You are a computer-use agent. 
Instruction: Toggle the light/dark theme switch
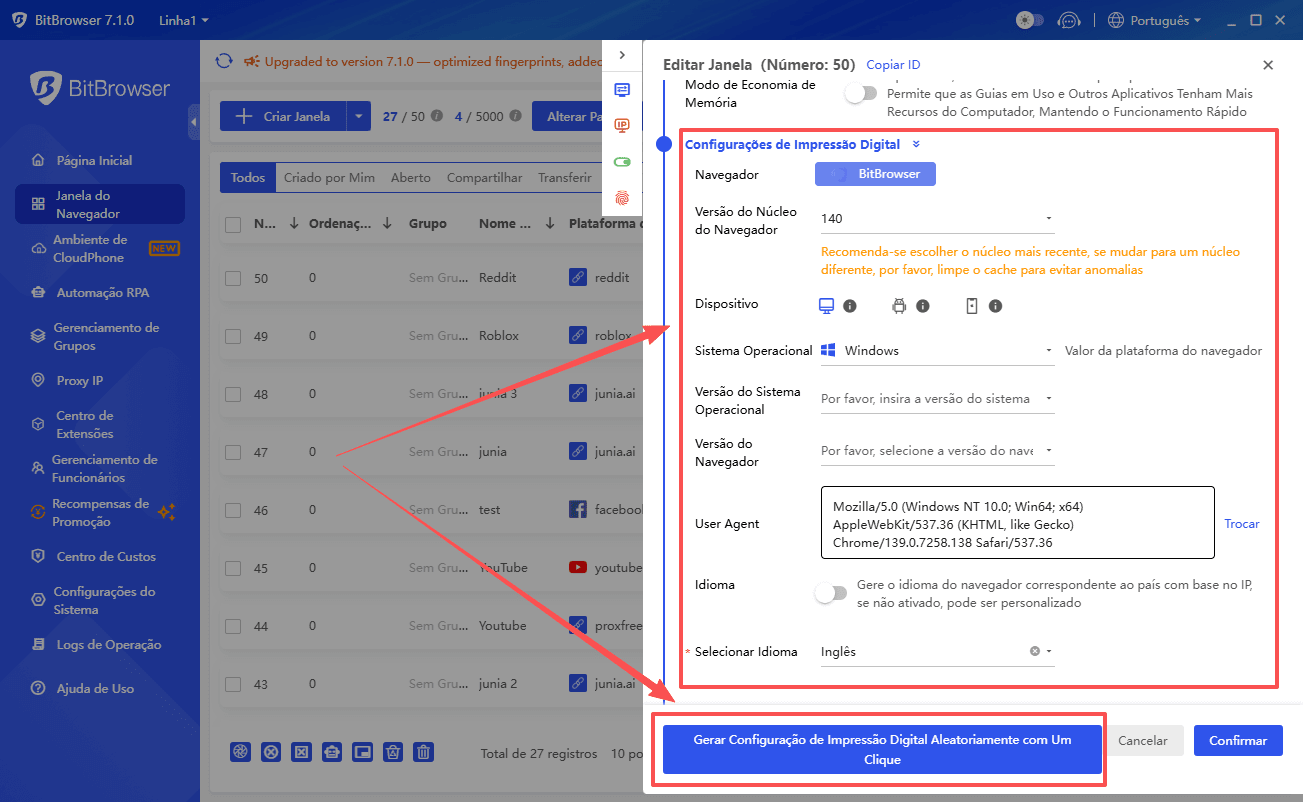pos(1030,20)
